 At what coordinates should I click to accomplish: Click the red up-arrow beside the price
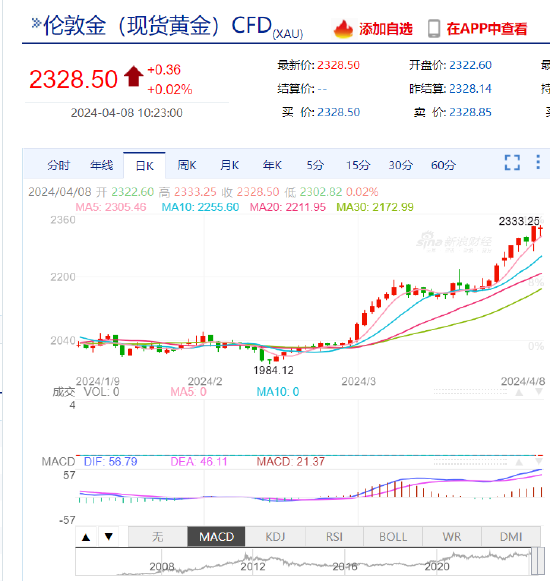tap(133, 76)
